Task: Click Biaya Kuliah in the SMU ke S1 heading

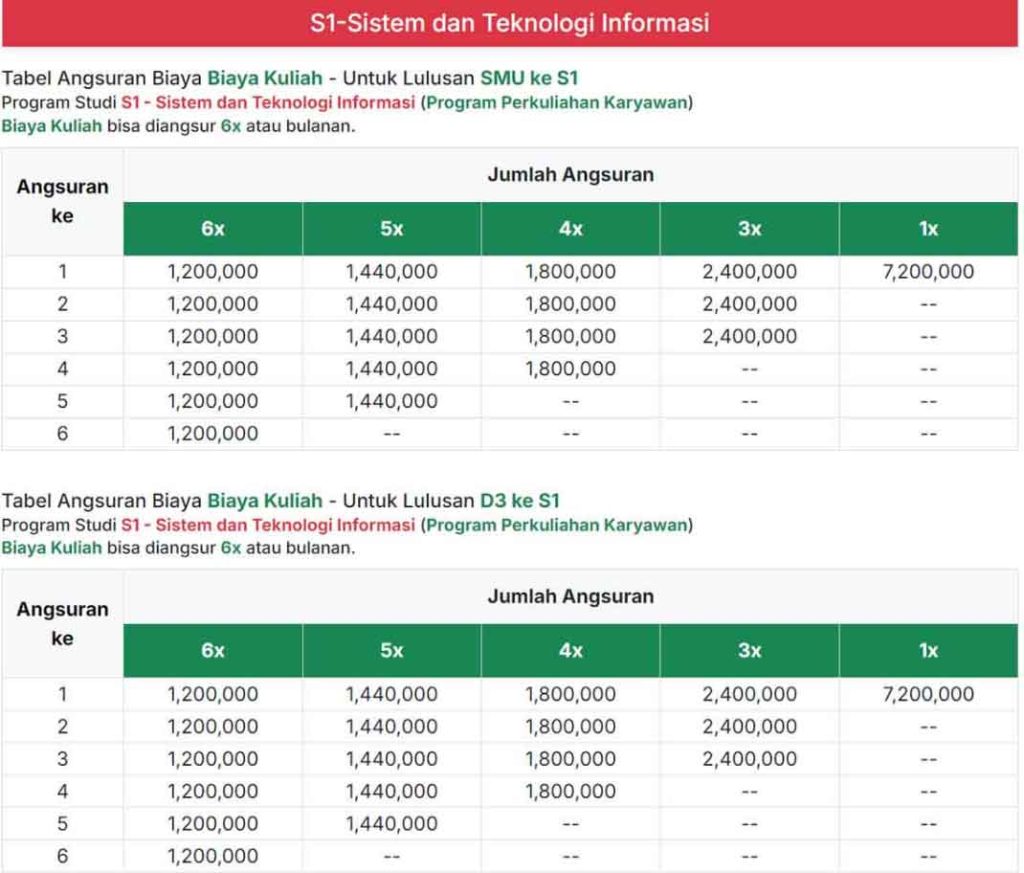Action: [x=264, y=78]
